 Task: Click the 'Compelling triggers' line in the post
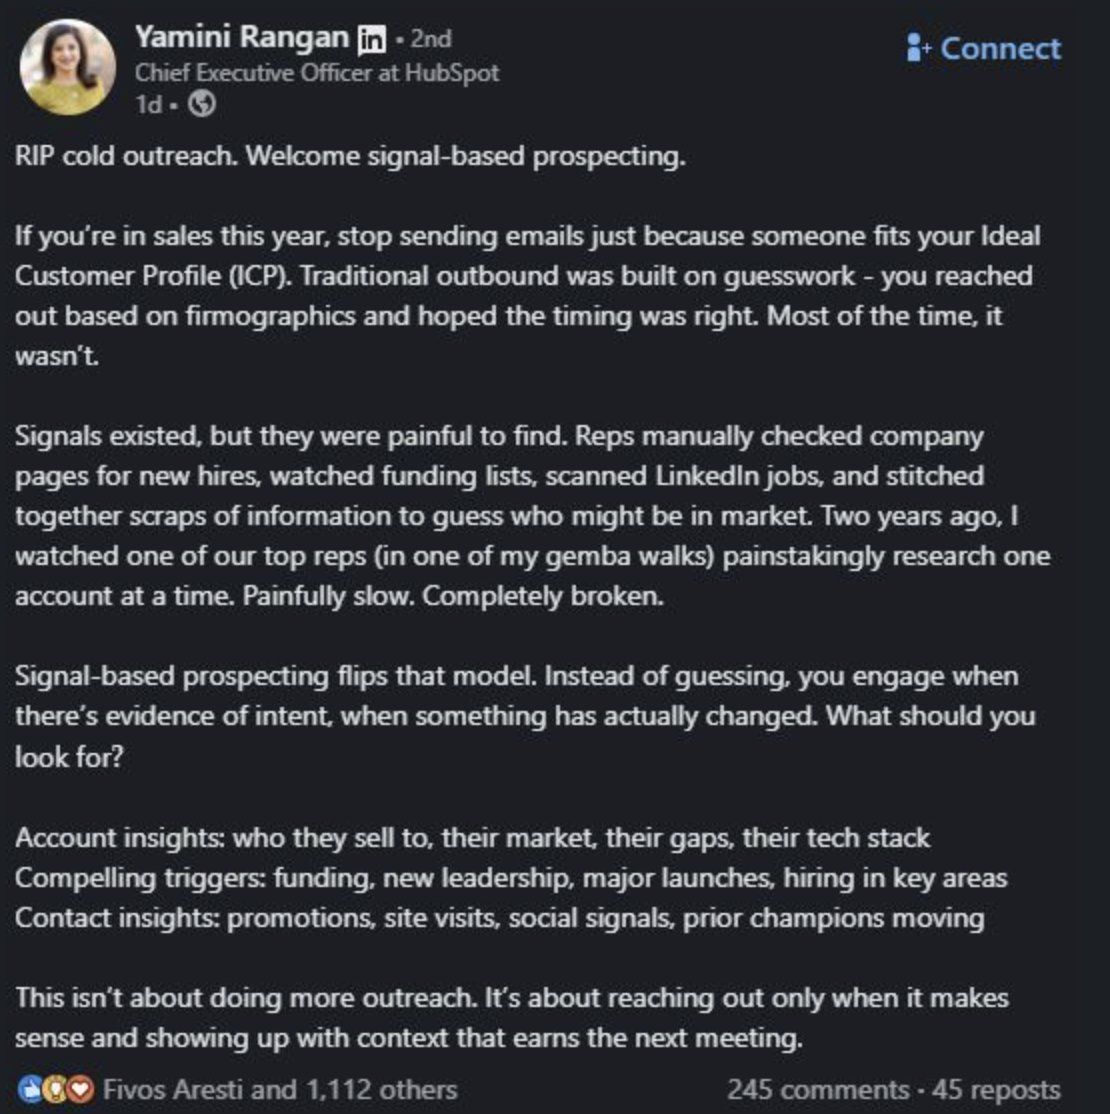(510, 878)
